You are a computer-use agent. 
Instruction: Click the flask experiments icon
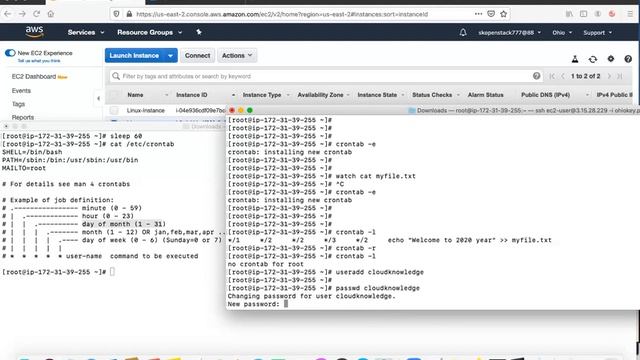pyautogui.click(x=575, y=59)
